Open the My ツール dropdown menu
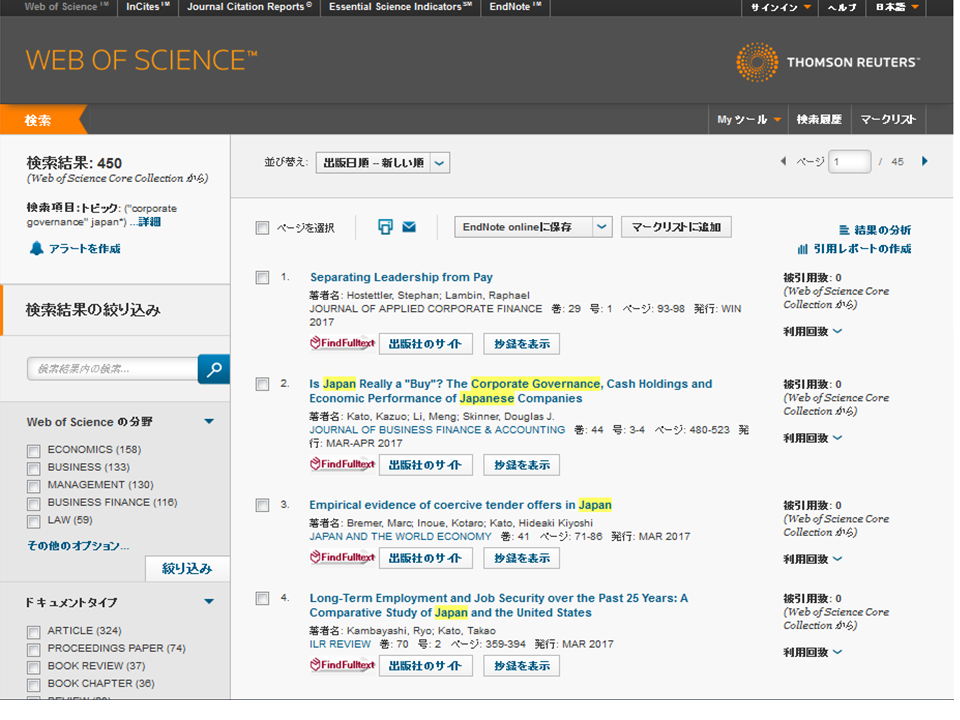This screenshot has height=720, width=960. tap(748, 119)
